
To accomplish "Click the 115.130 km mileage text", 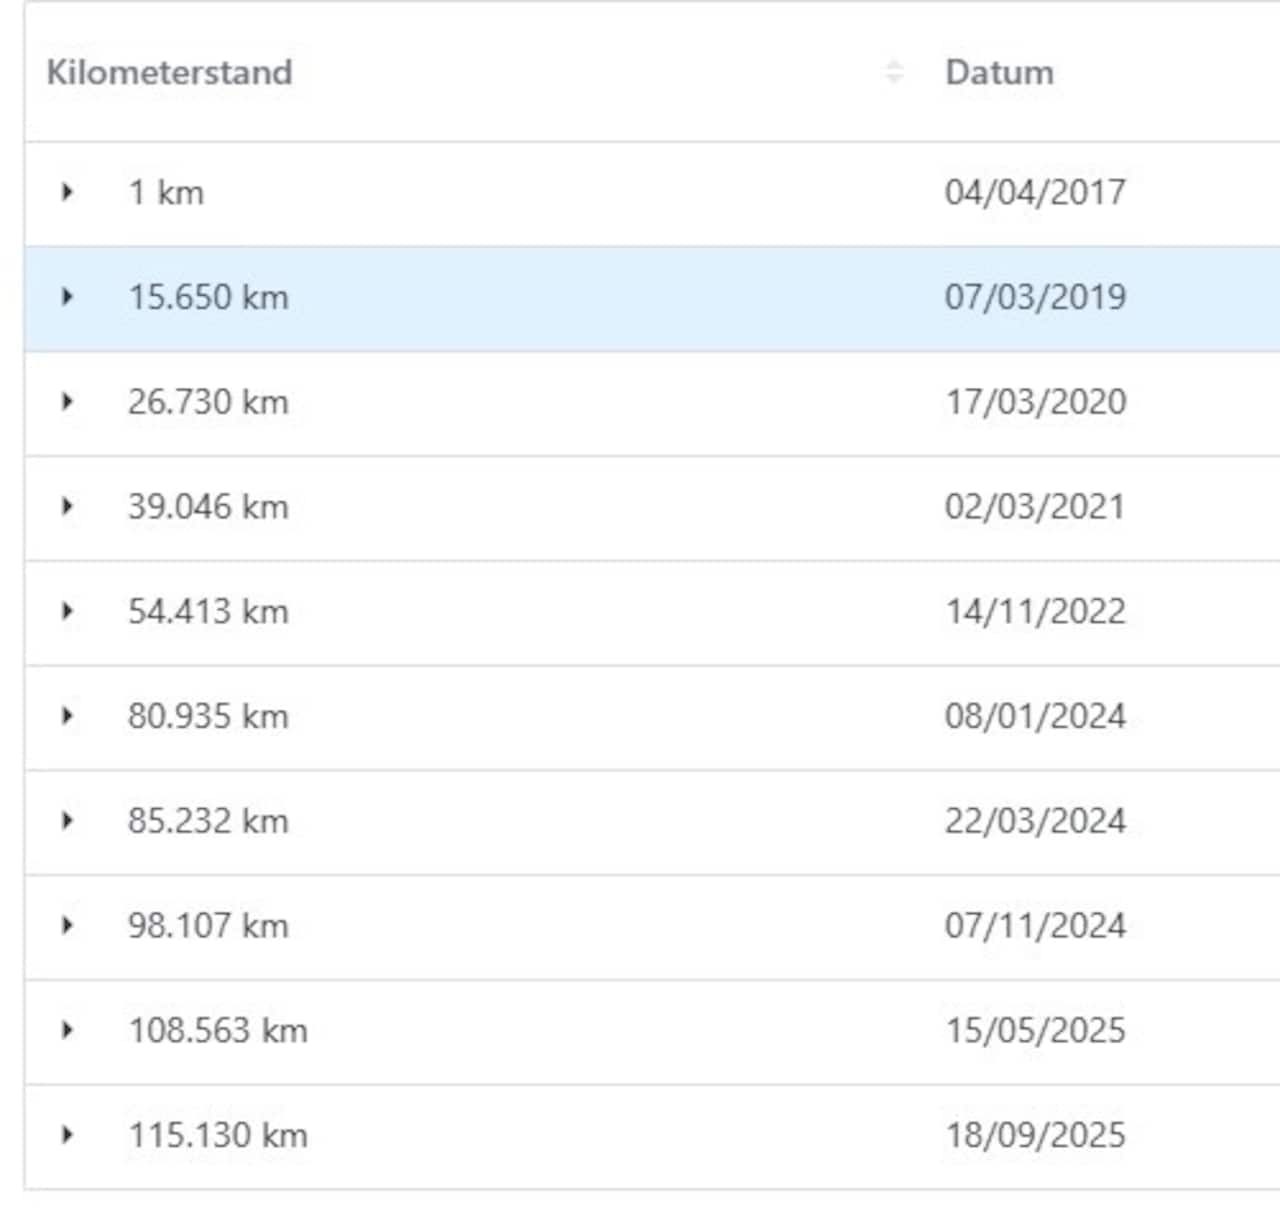I will [217, 1135].
